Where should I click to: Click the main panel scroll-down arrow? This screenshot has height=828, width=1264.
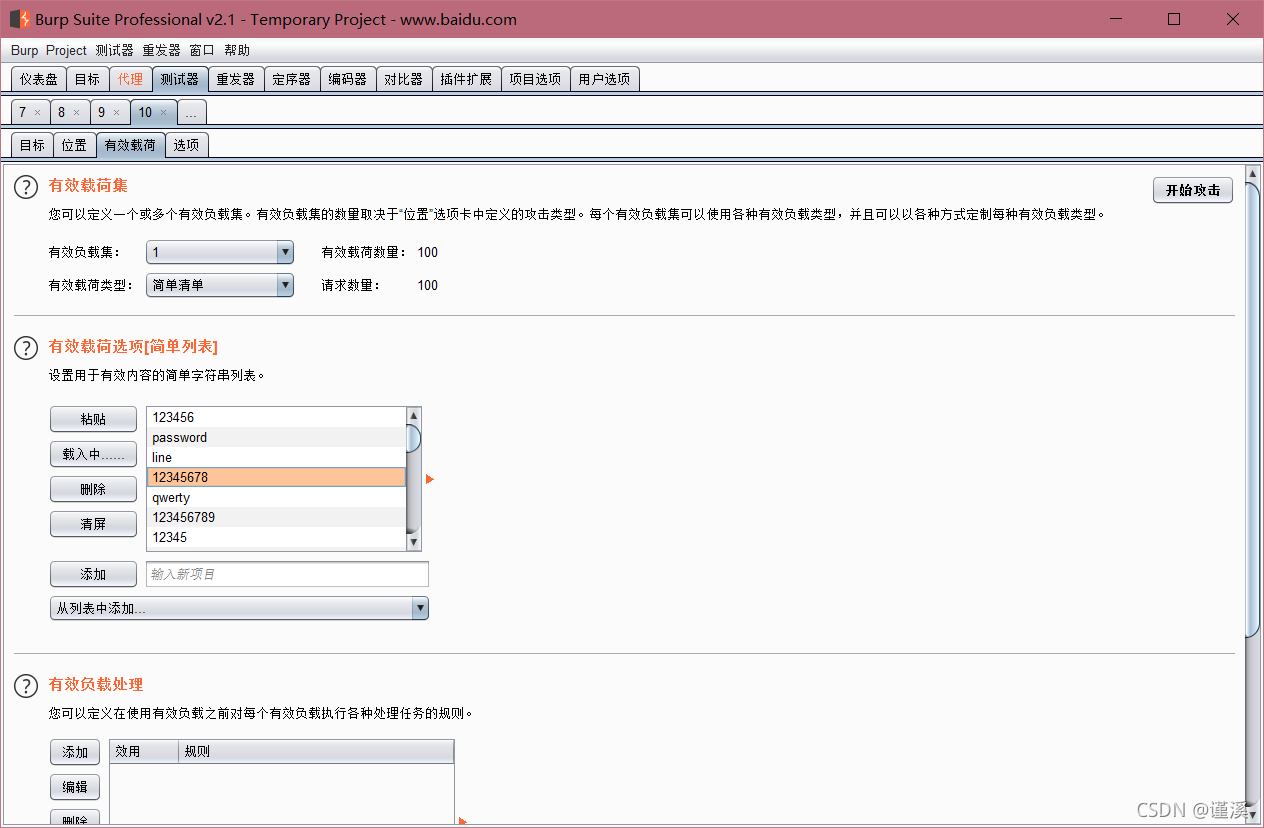[x=1253, y=817]
